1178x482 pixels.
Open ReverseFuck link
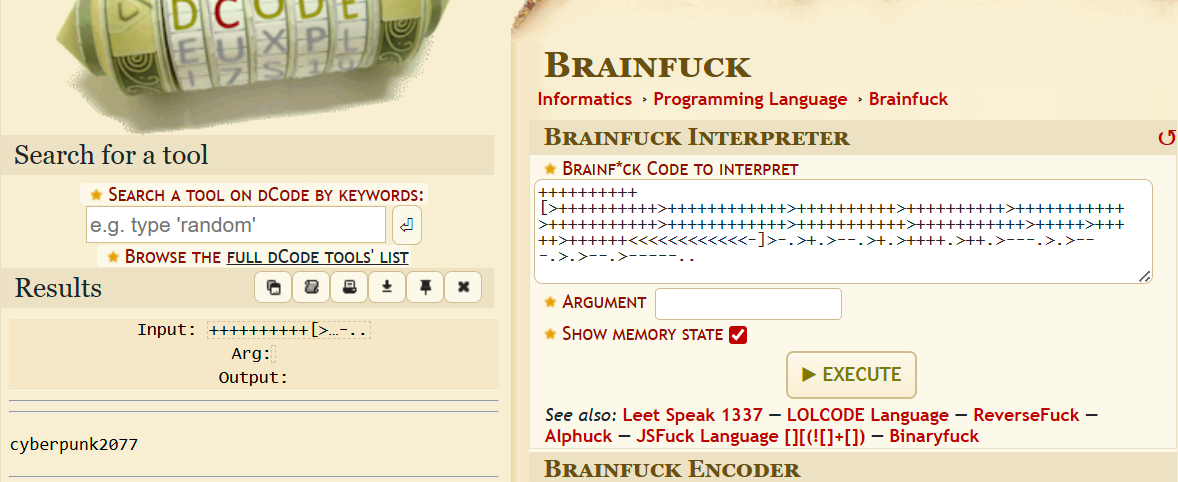click(x=1026, y=415)
